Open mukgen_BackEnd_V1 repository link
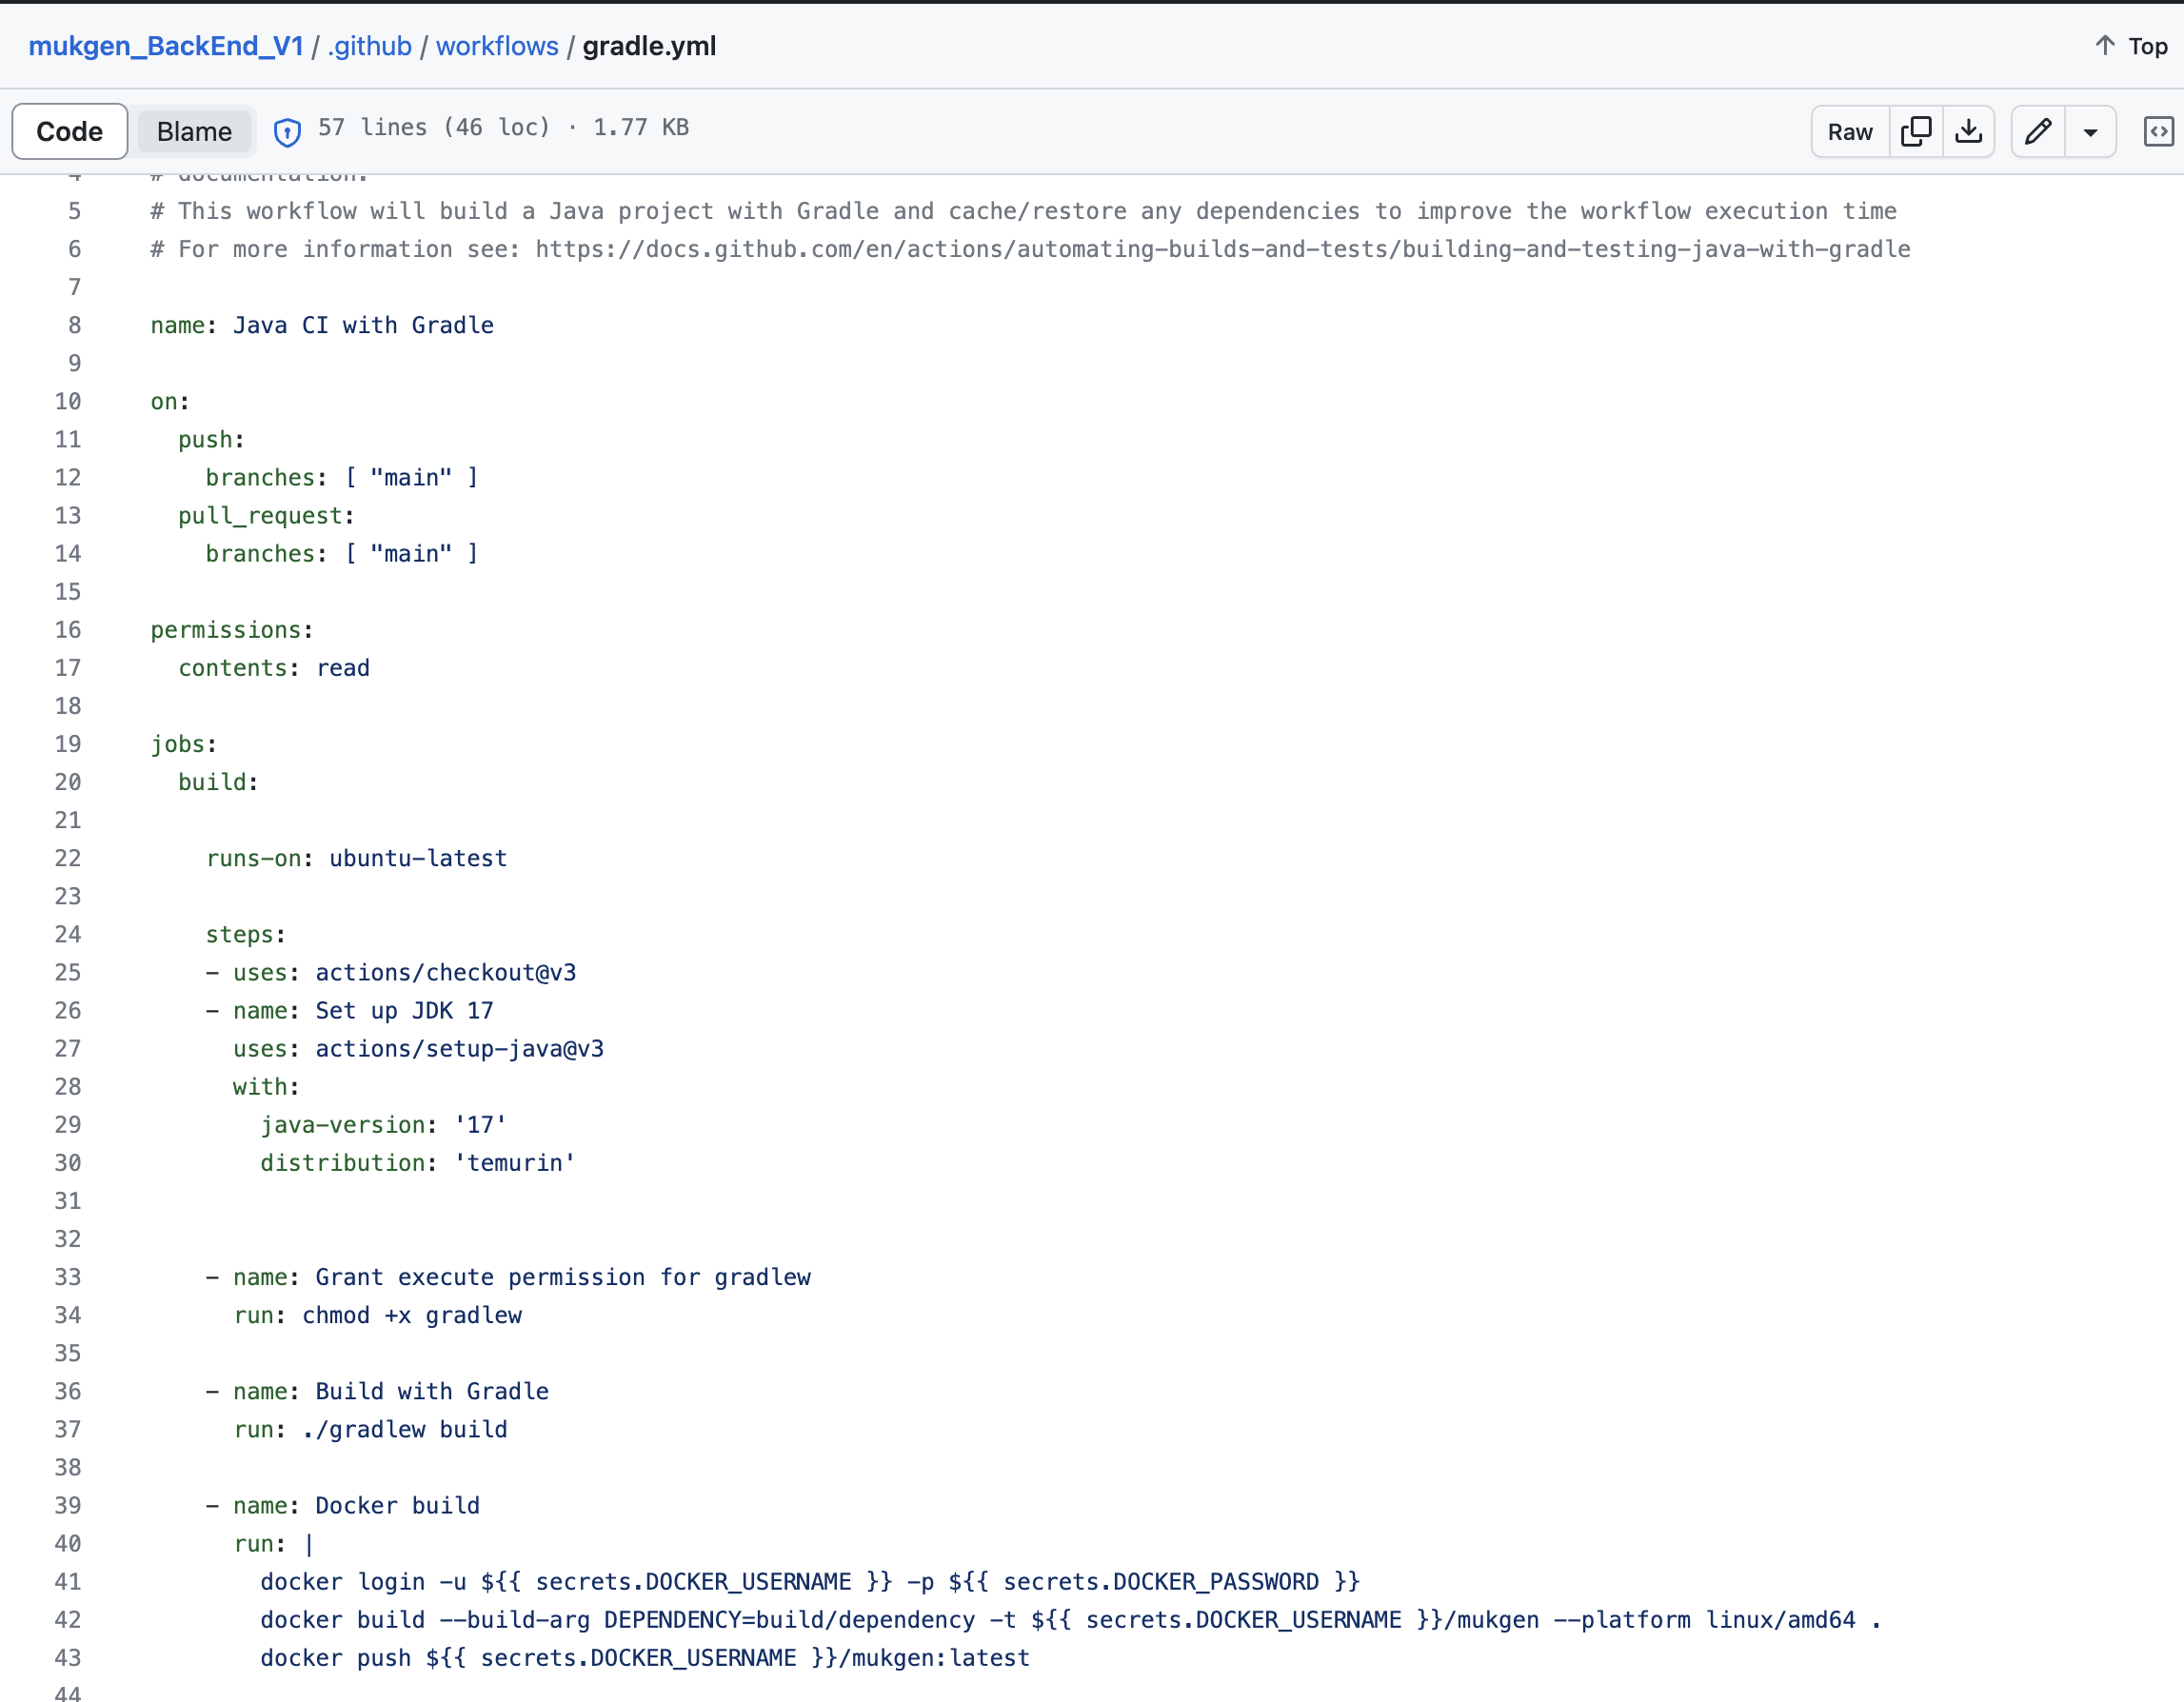Screen dimensions: 2184x1702 pos(165,46)
